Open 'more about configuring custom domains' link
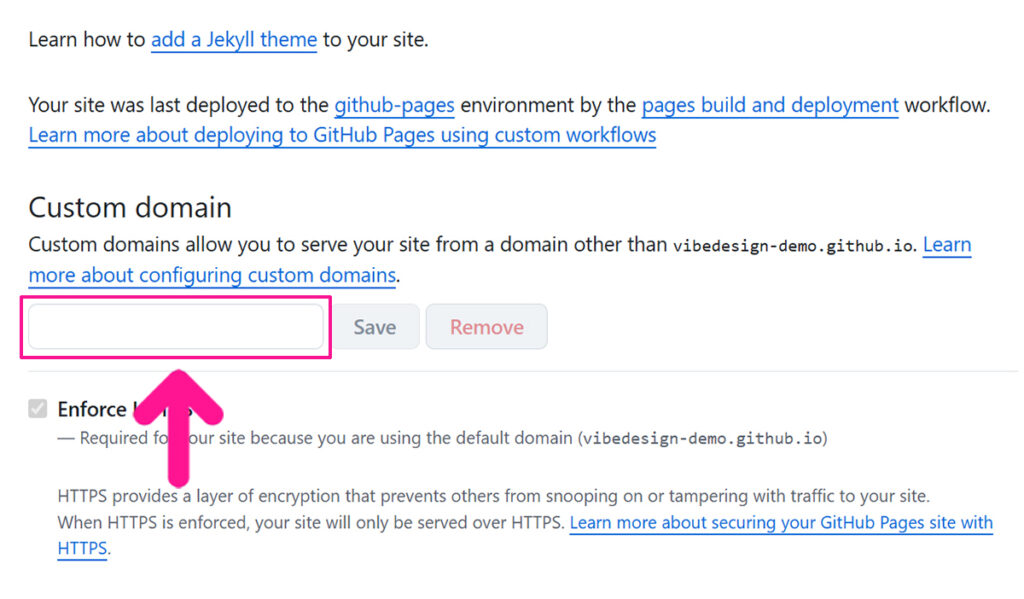The image size is (1024, 599). [x=212, y=275]
